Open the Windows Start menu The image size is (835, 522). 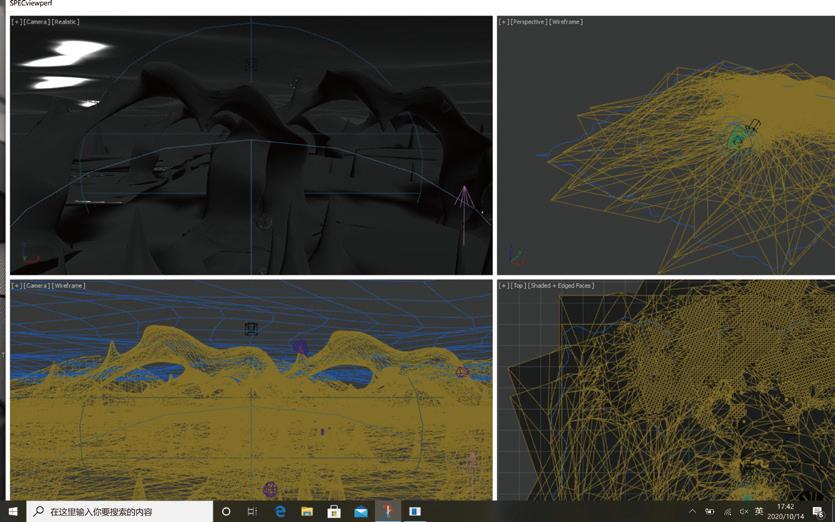[x=13, y=511]
